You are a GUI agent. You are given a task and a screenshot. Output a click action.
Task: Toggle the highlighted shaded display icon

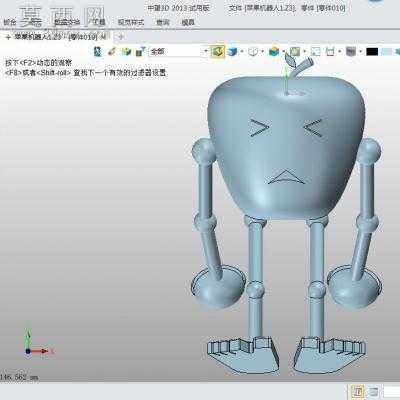pos(218,52)
